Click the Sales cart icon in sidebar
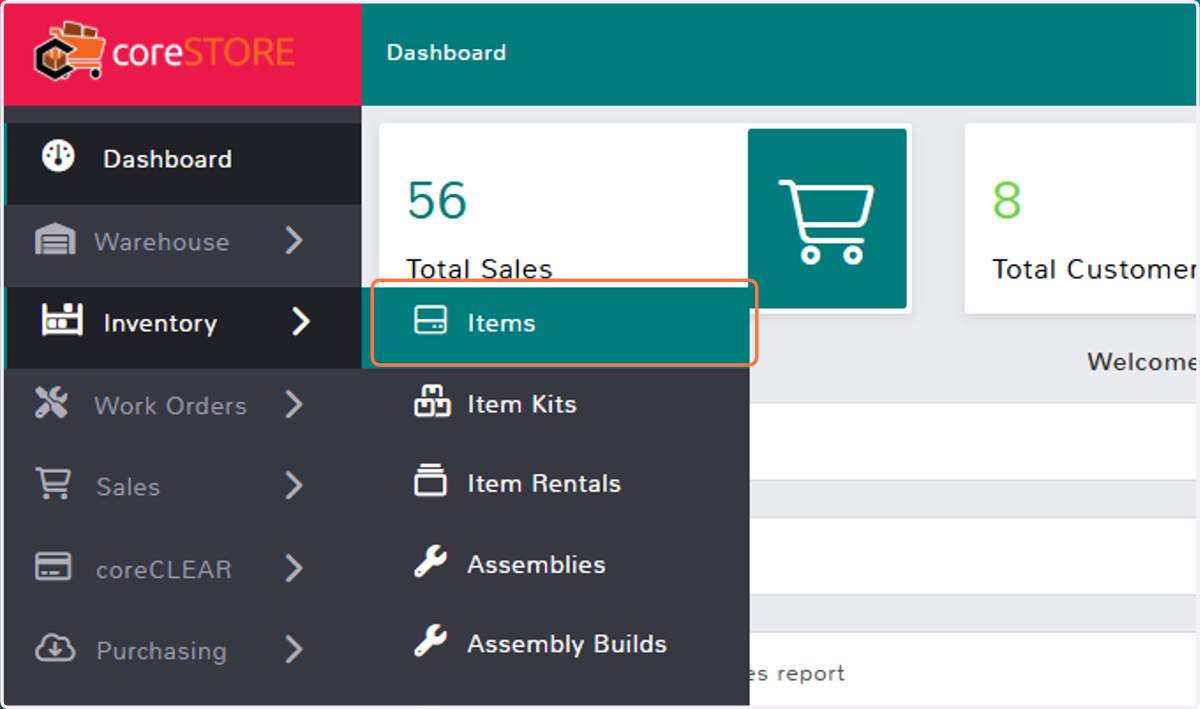Screen dimensions: 1200x709 pyautogui.click(x=53, y=484)
